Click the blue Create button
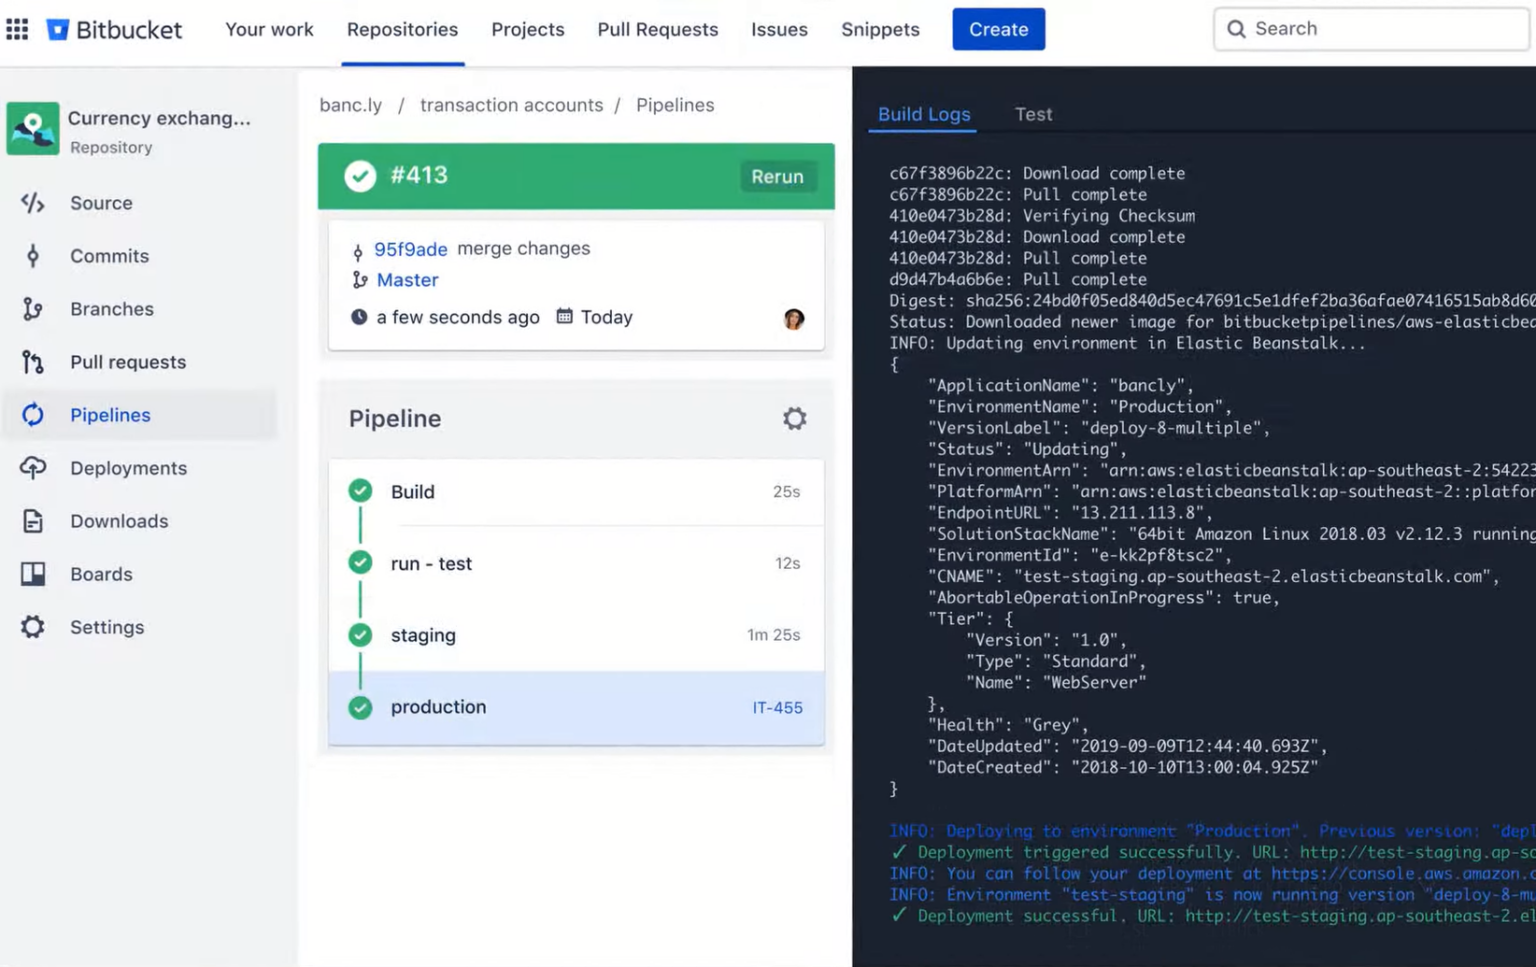 [997, 29]
